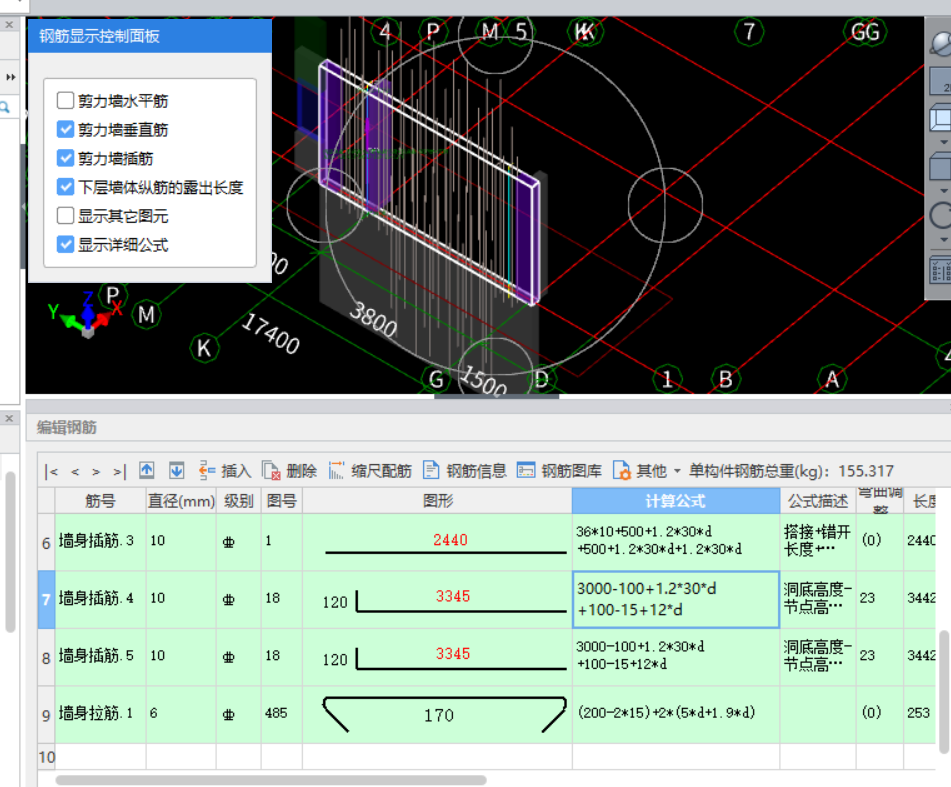Expand arrow below solid cube icon
The height and width of the screenshot is (787, 951).
tap(944, 190)
